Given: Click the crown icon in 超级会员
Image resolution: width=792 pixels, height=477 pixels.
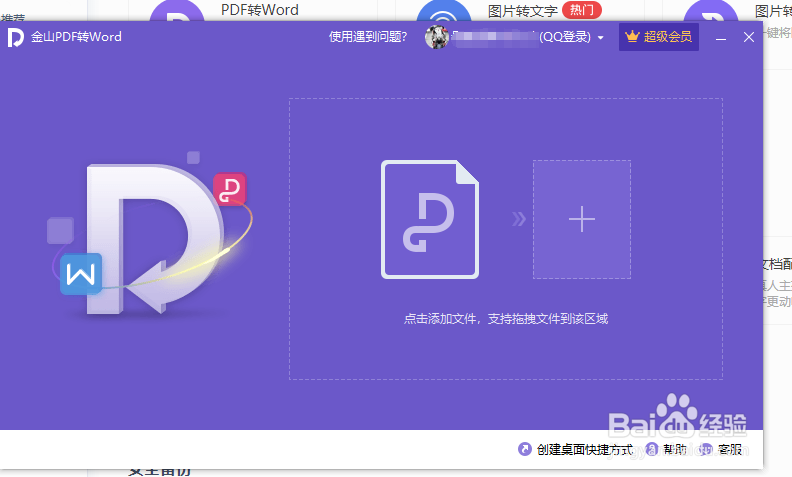Looking at the screenshot, I should click(632, 36).
